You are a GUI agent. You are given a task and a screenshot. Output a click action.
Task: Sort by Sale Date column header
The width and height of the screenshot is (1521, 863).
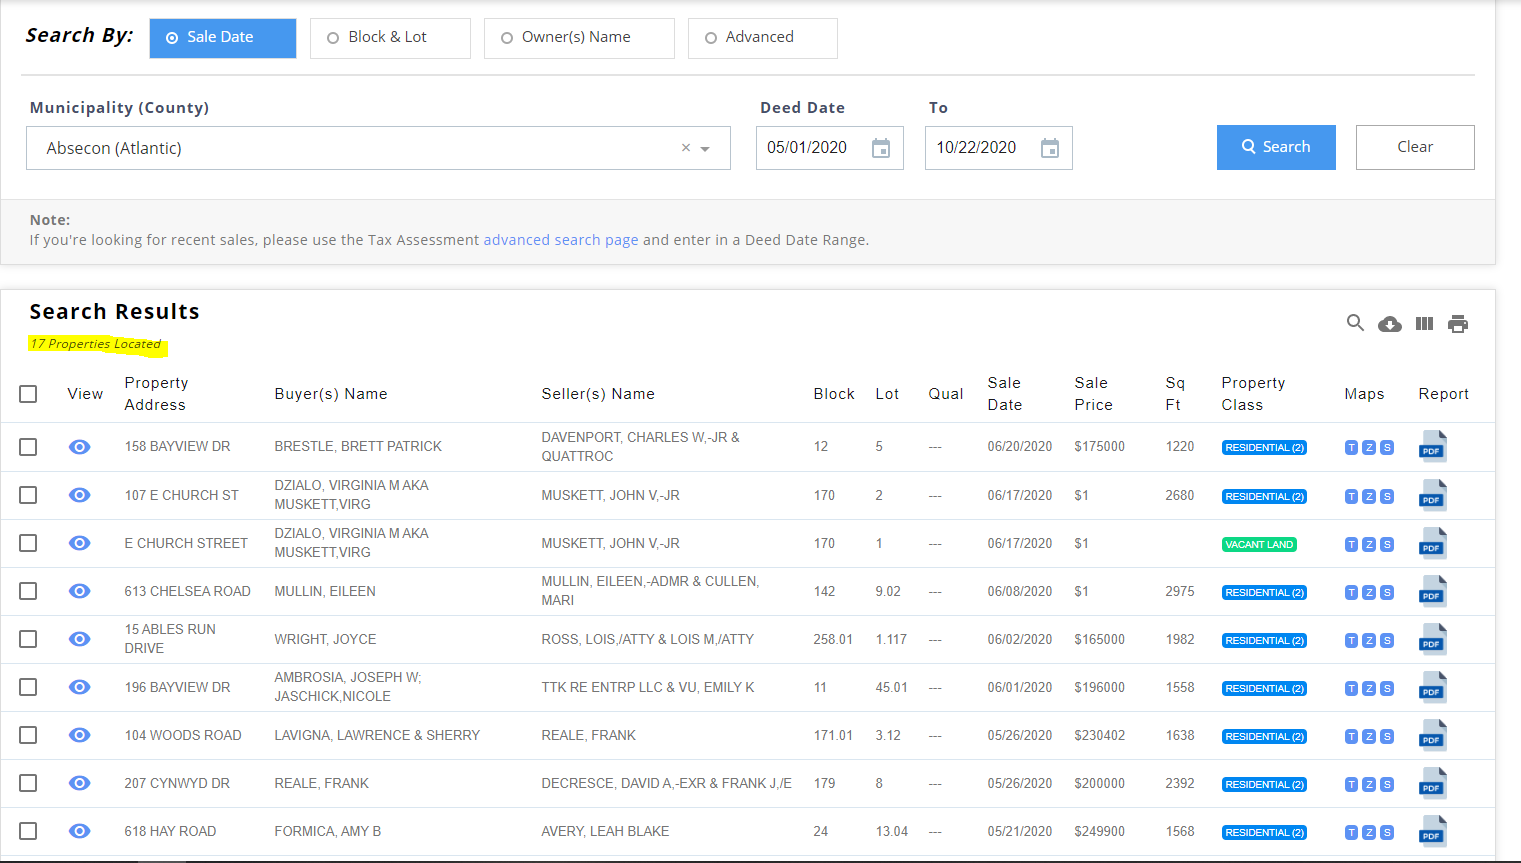pos(1005,394)
